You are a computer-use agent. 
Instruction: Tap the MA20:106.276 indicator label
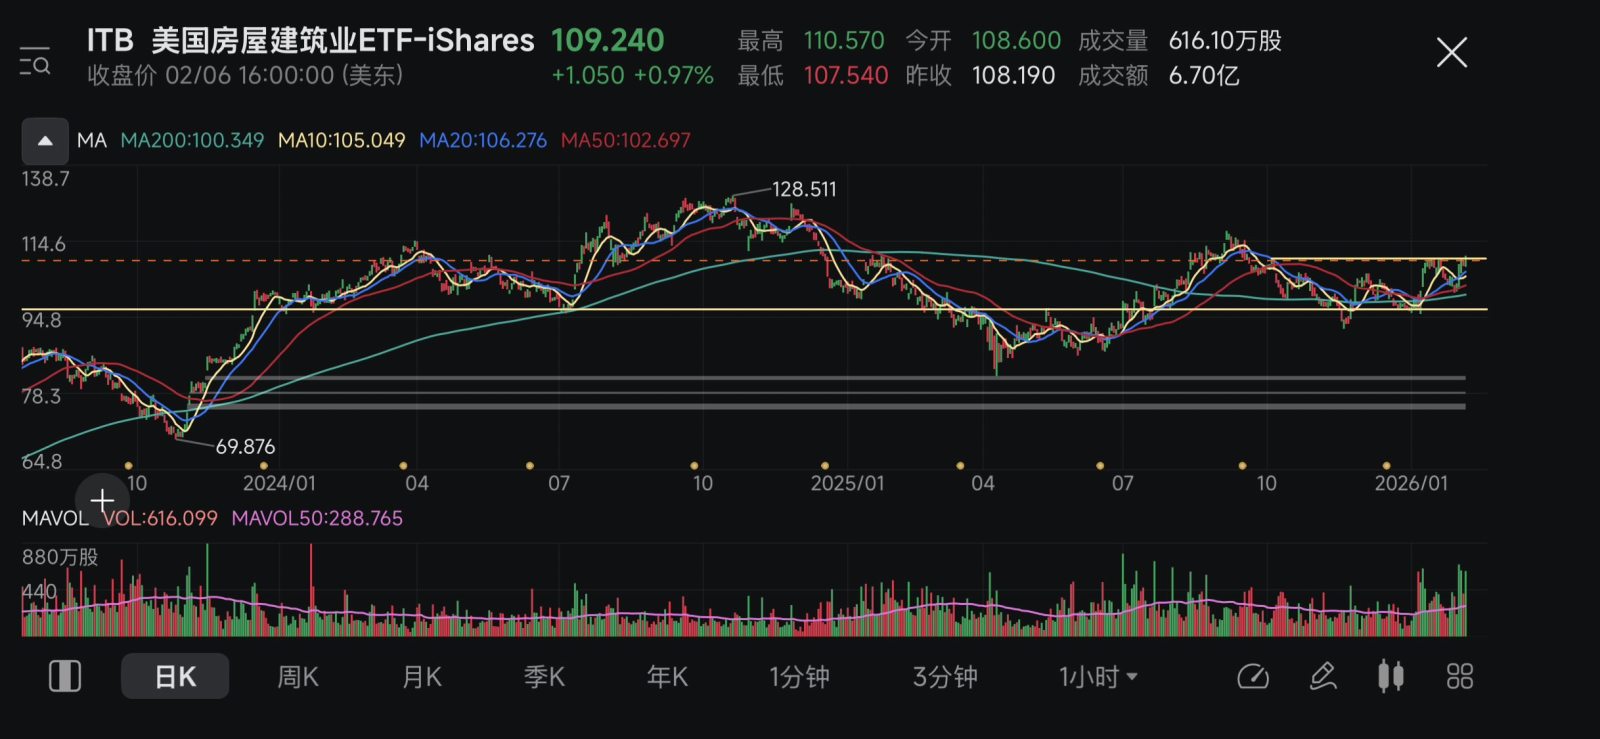pos(483,141)
